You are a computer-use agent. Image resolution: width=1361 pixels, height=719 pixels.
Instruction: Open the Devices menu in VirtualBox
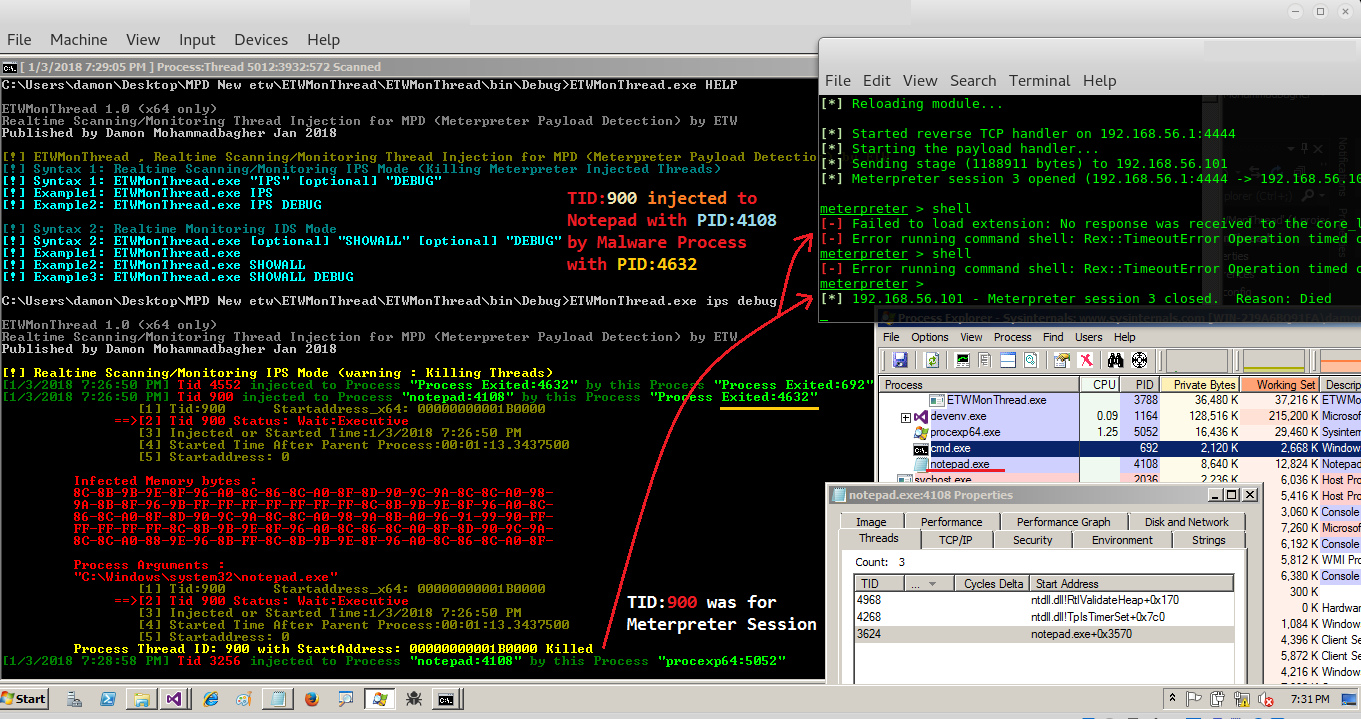click(260, 40)
